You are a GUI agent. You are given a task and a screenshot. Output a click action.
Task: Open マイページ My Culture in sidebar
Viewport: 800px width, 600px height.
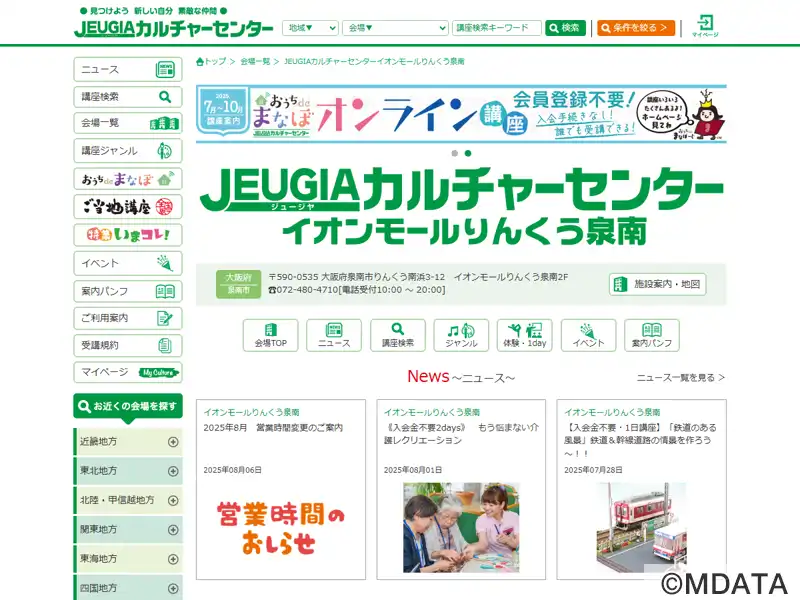tap(128, 372)
